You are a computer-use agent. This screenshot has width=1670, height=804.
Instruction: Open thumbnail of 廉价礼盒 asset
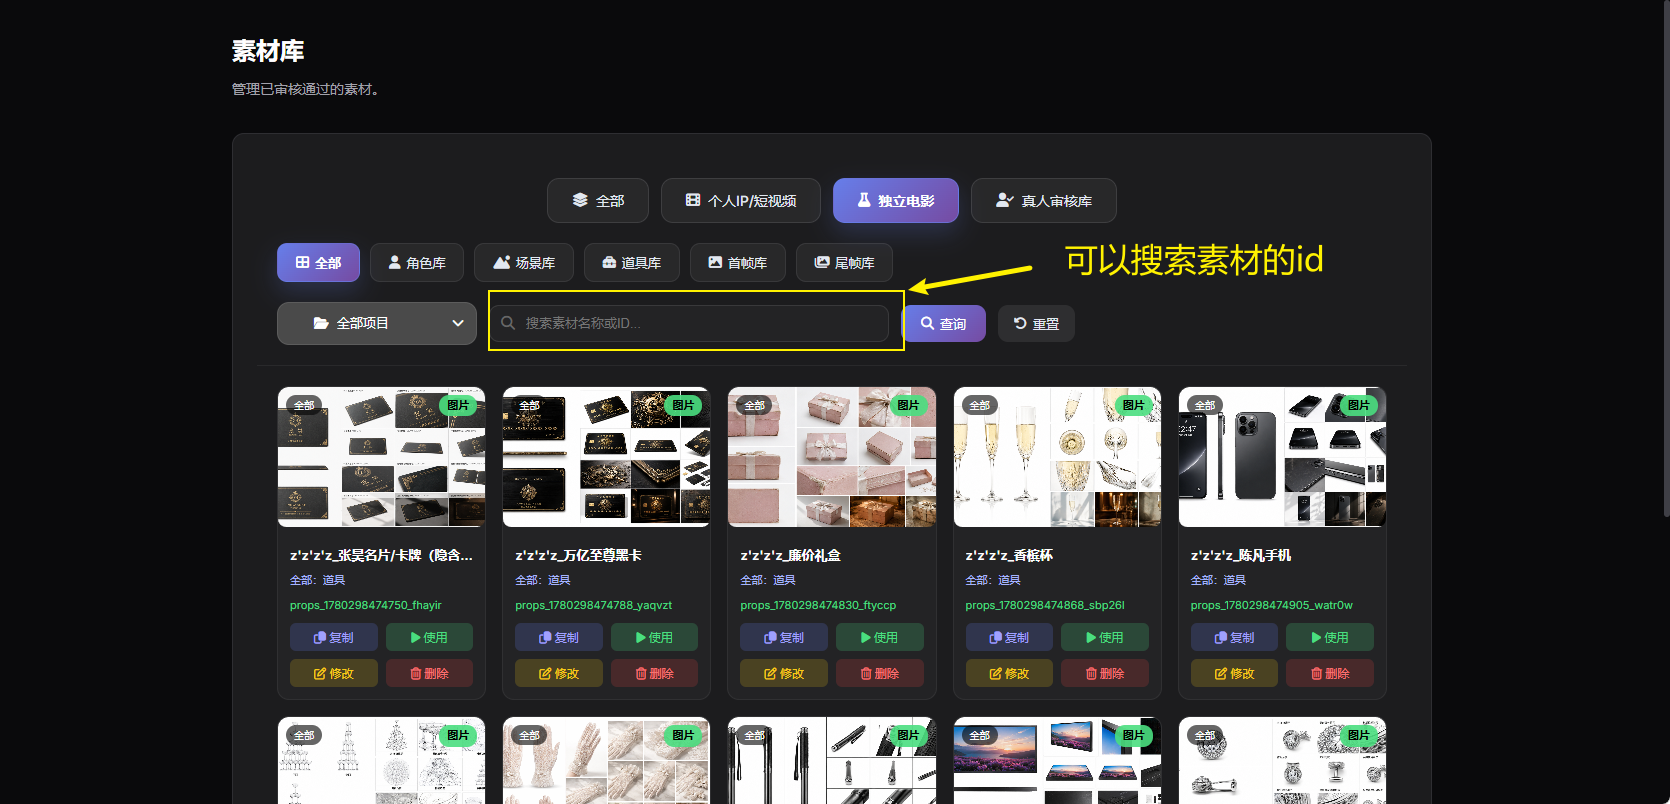(832, 457)
